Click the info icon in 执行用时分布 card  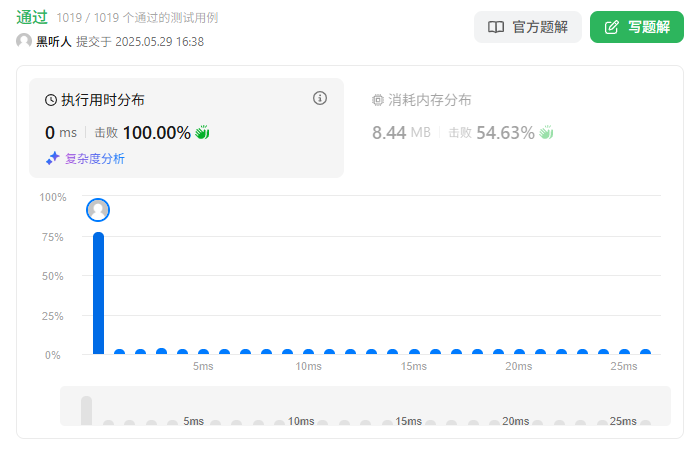click(x=320, y=98)
